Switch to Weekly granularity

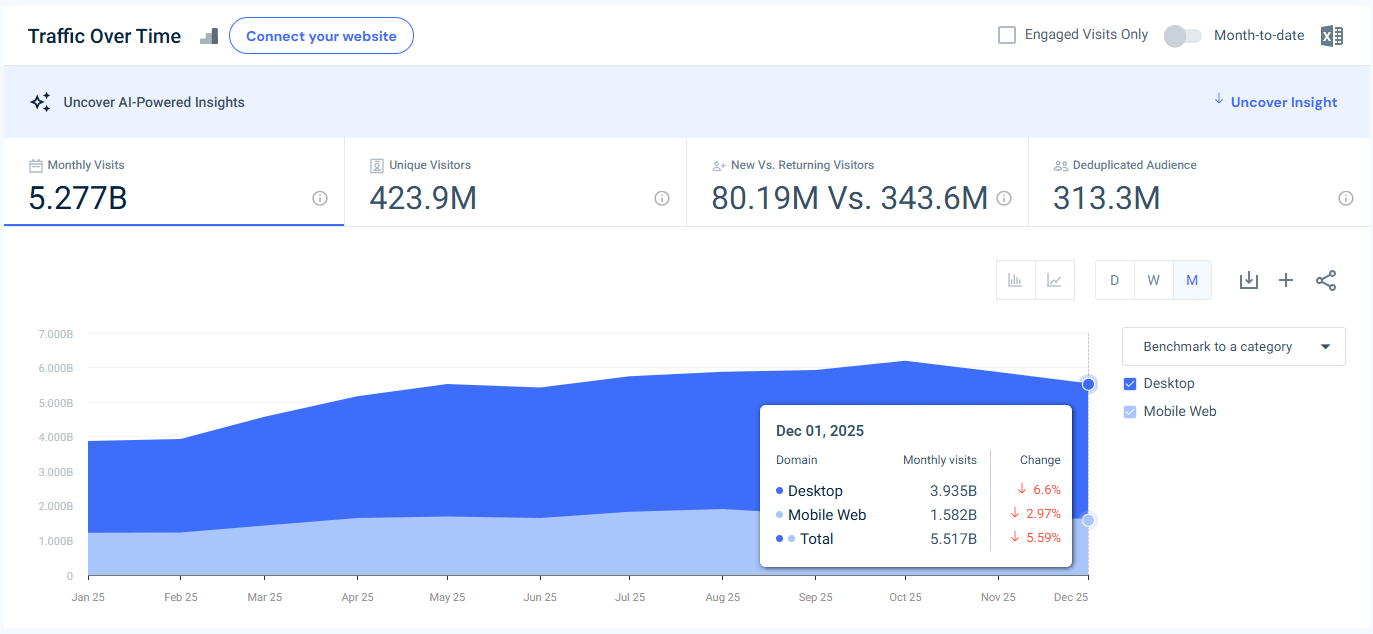click(x=1153, y=280)
